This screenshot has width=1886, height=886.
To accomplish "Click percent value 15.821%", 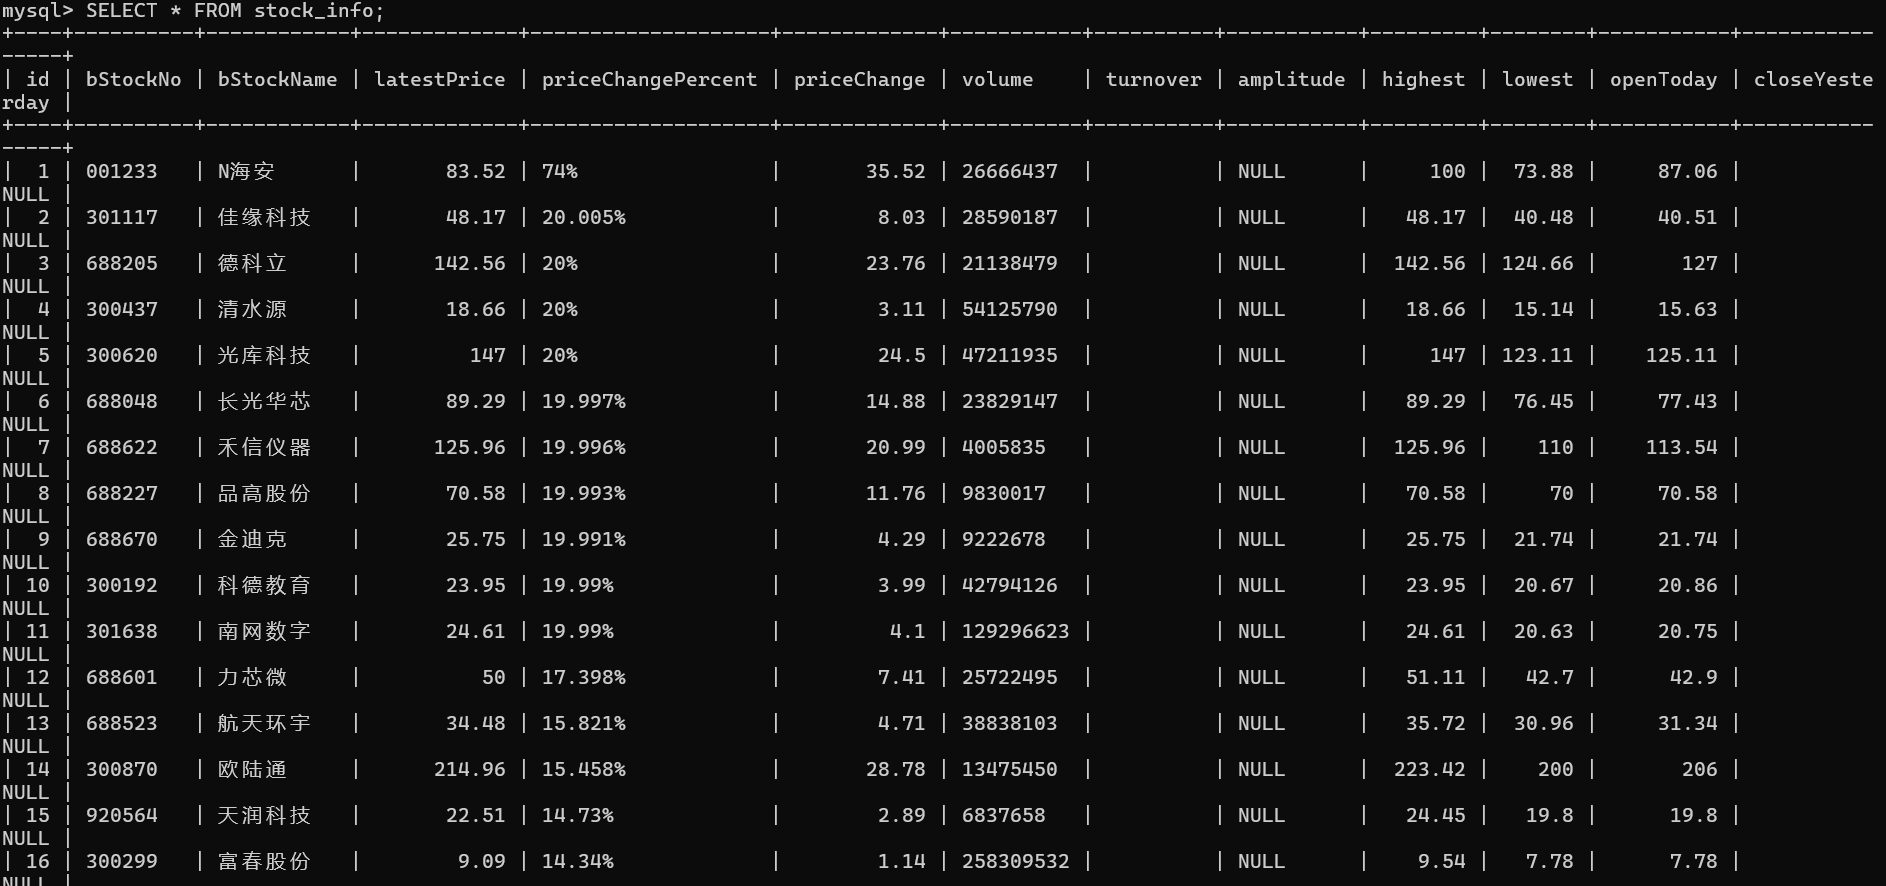I will (584, 723).
